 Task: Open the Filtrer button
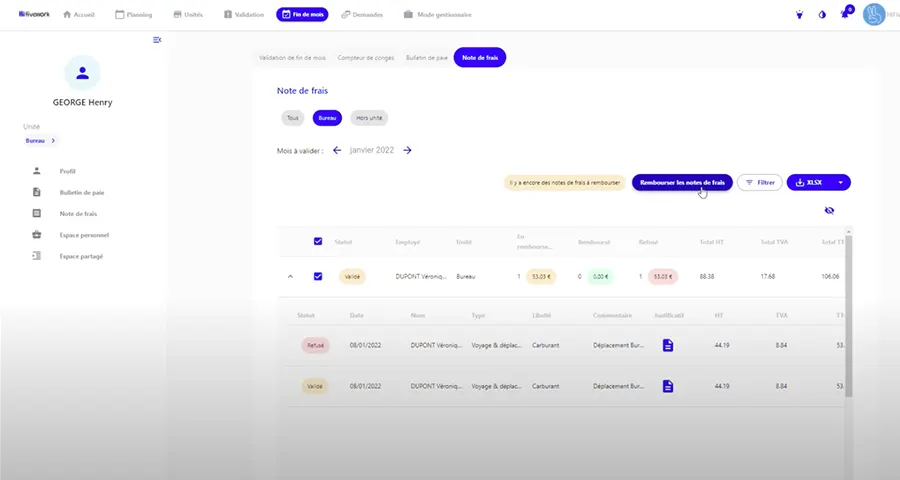click(760, 183)
